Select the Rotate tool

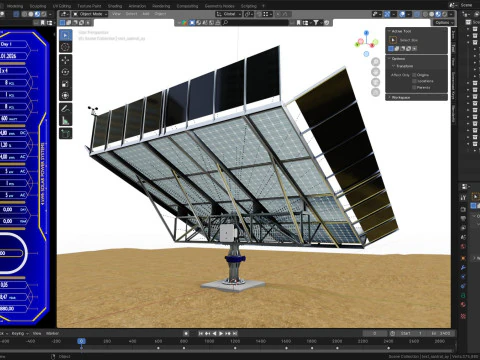(x=65, y=72)
